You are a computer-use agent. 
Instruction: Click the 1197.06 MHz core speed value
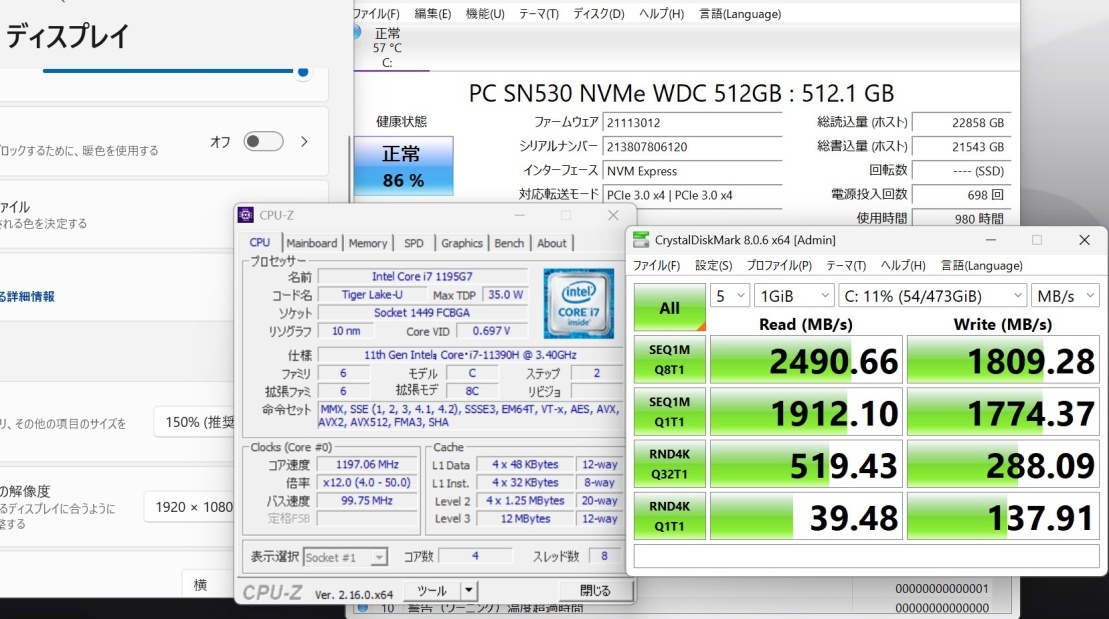[x=367, y=464]
